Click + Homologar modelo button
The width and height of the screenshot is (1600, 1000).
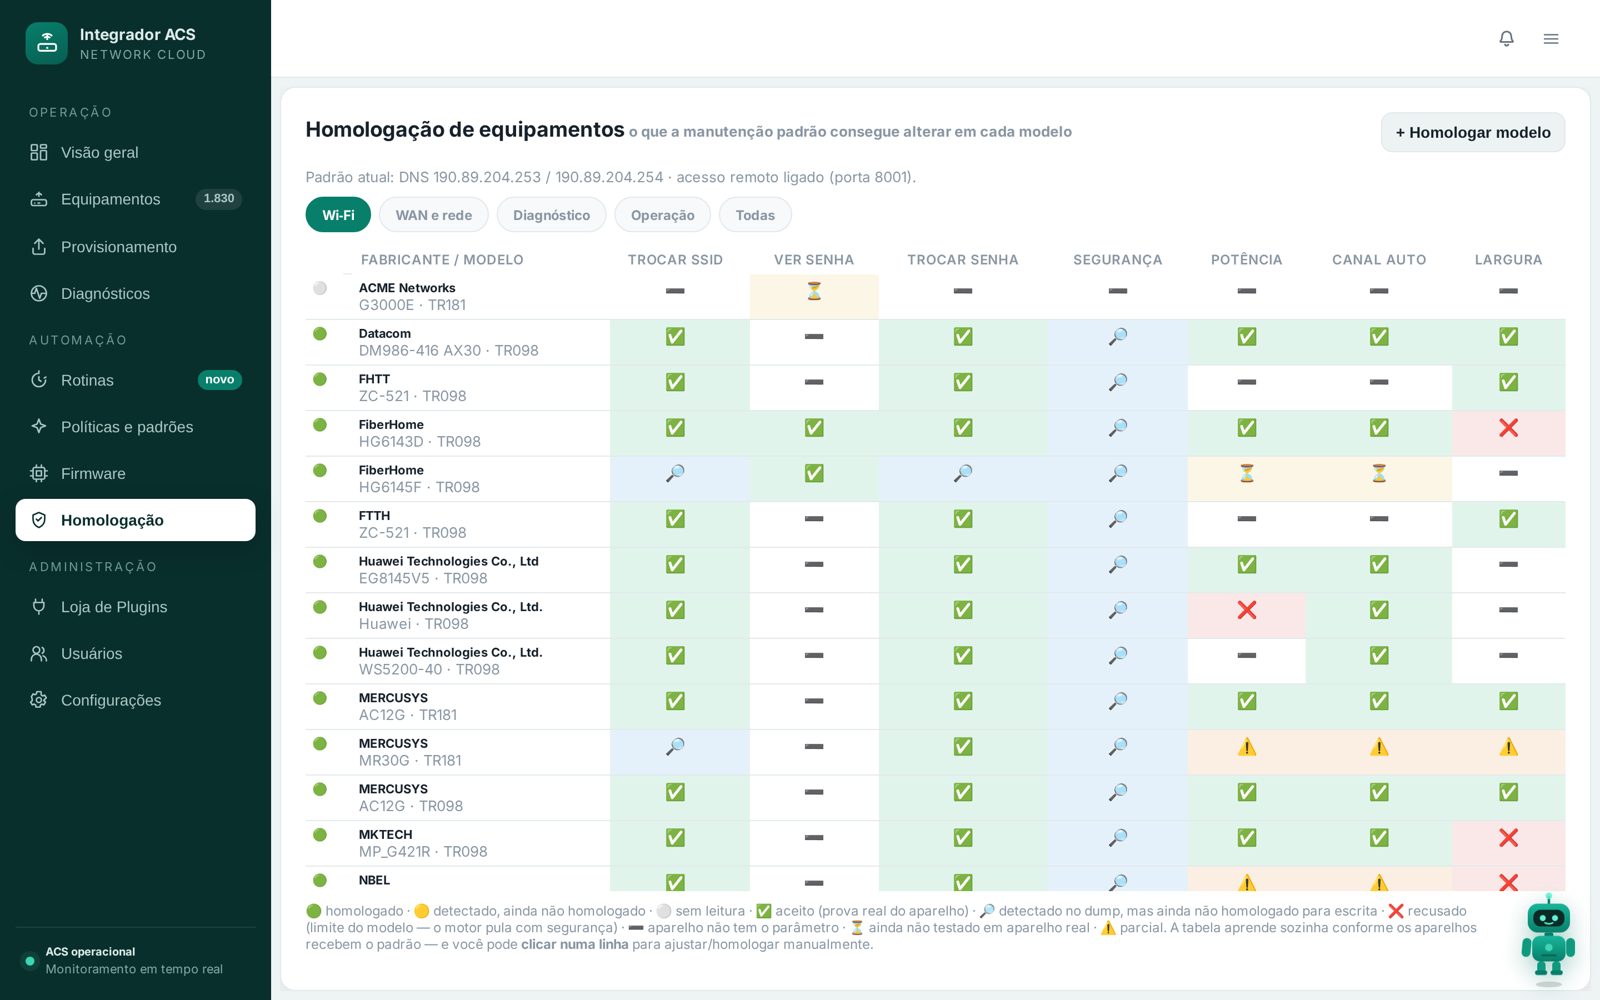click(1472, 132)
